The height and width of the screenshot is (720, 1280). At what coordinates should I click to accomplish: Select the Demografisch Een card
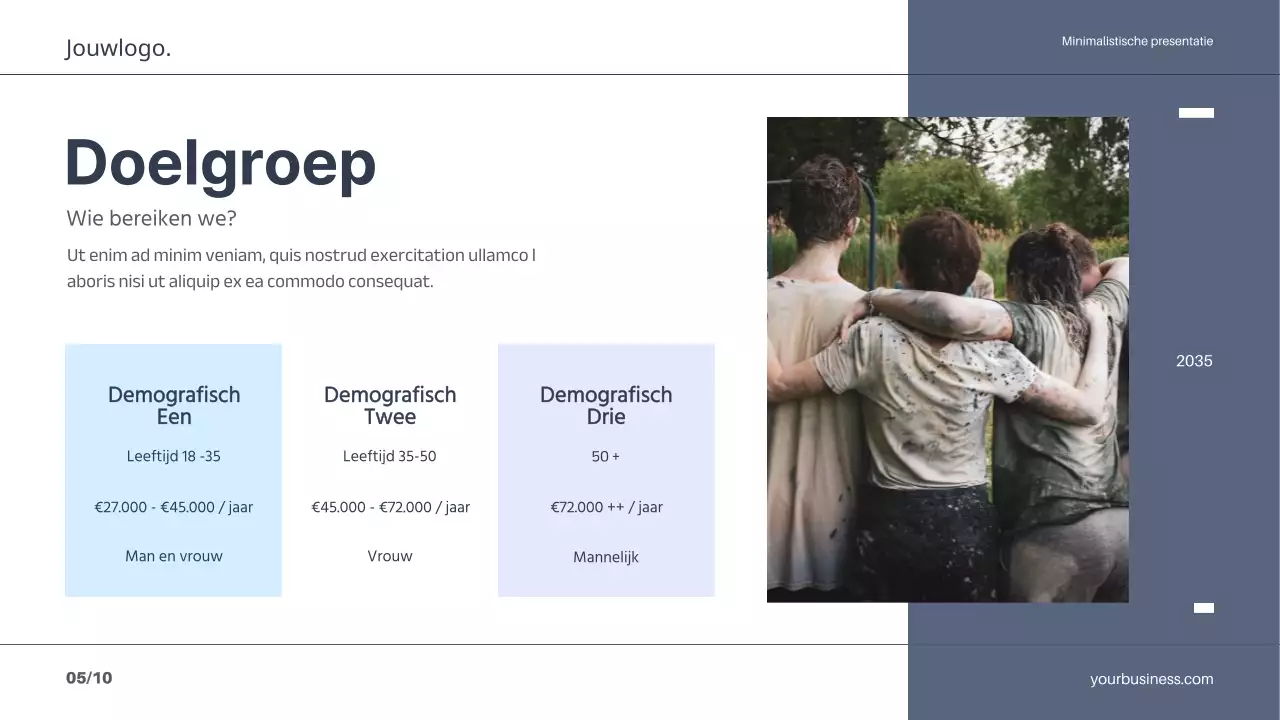[x=173, y=470]
